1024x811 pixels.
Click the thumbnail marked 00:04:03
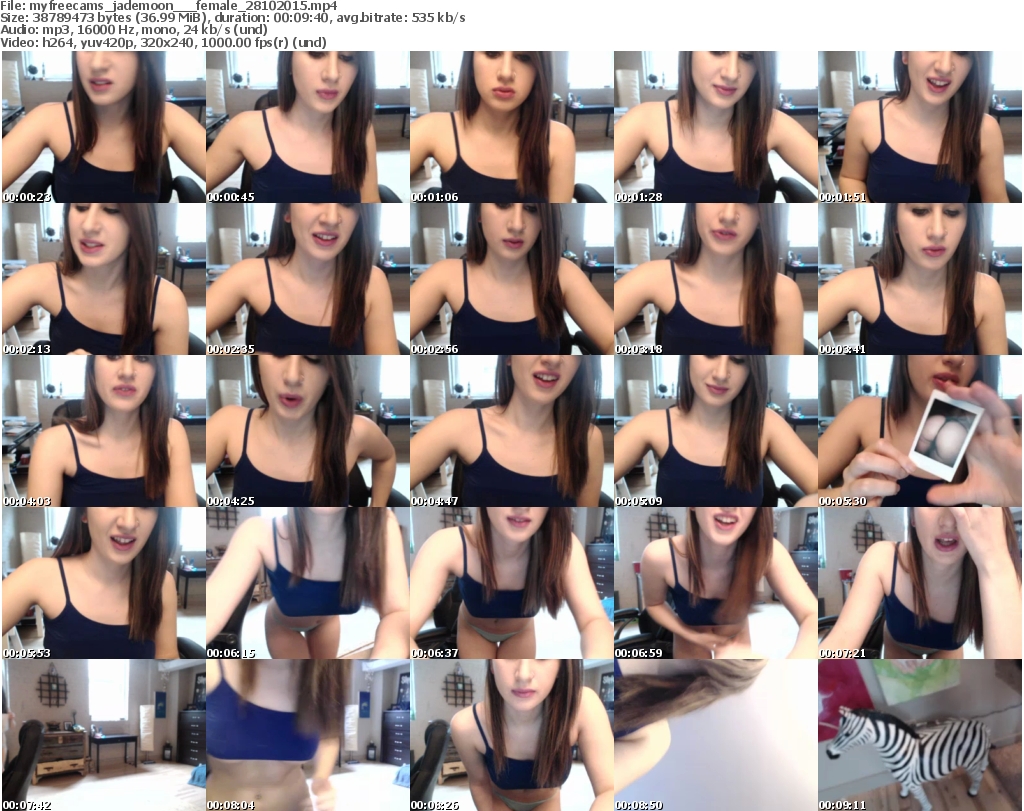(x=104, y=432)
